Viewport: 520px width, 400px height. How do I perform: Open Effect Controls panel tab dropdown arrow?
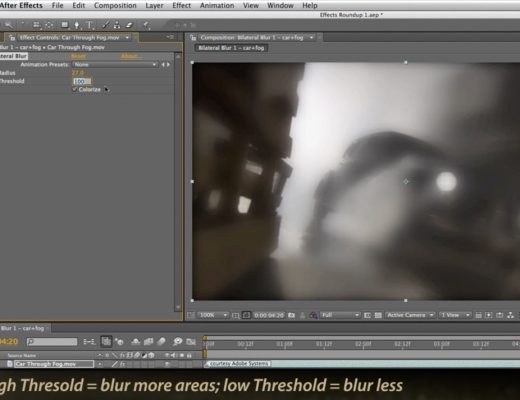pos(127,38)
